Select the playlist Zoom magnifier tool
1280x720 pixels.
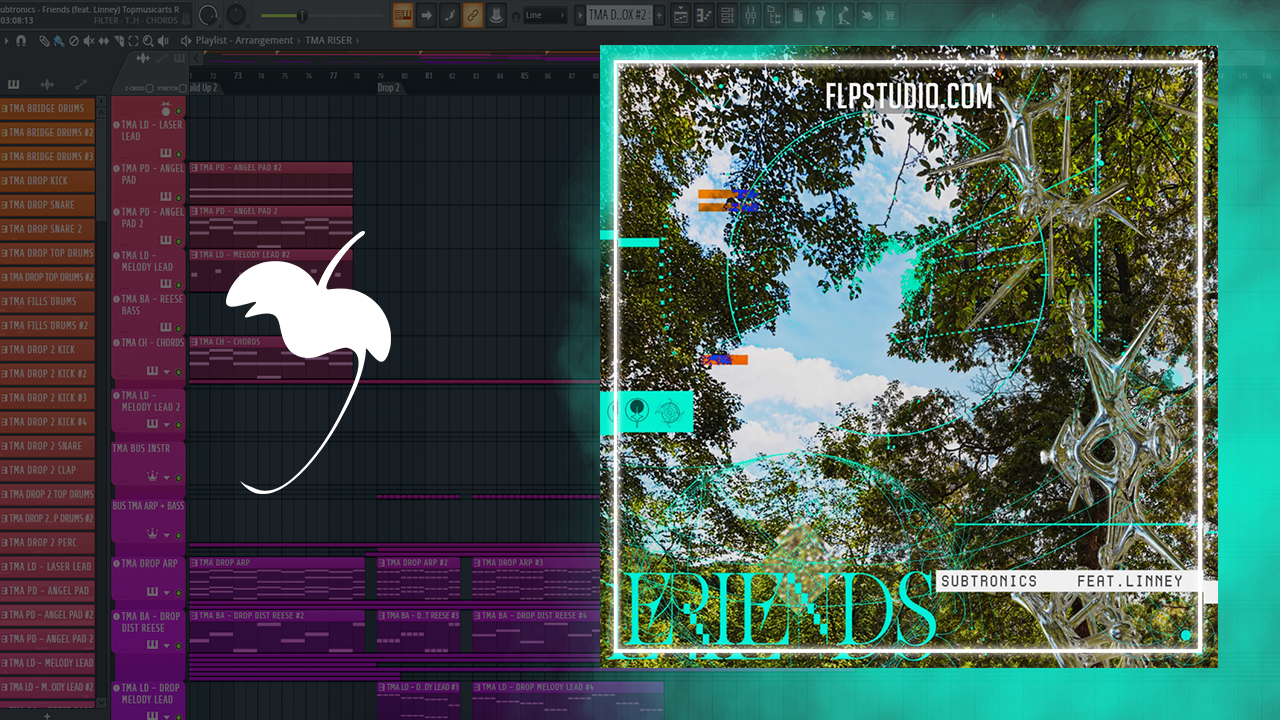(148, 41)
